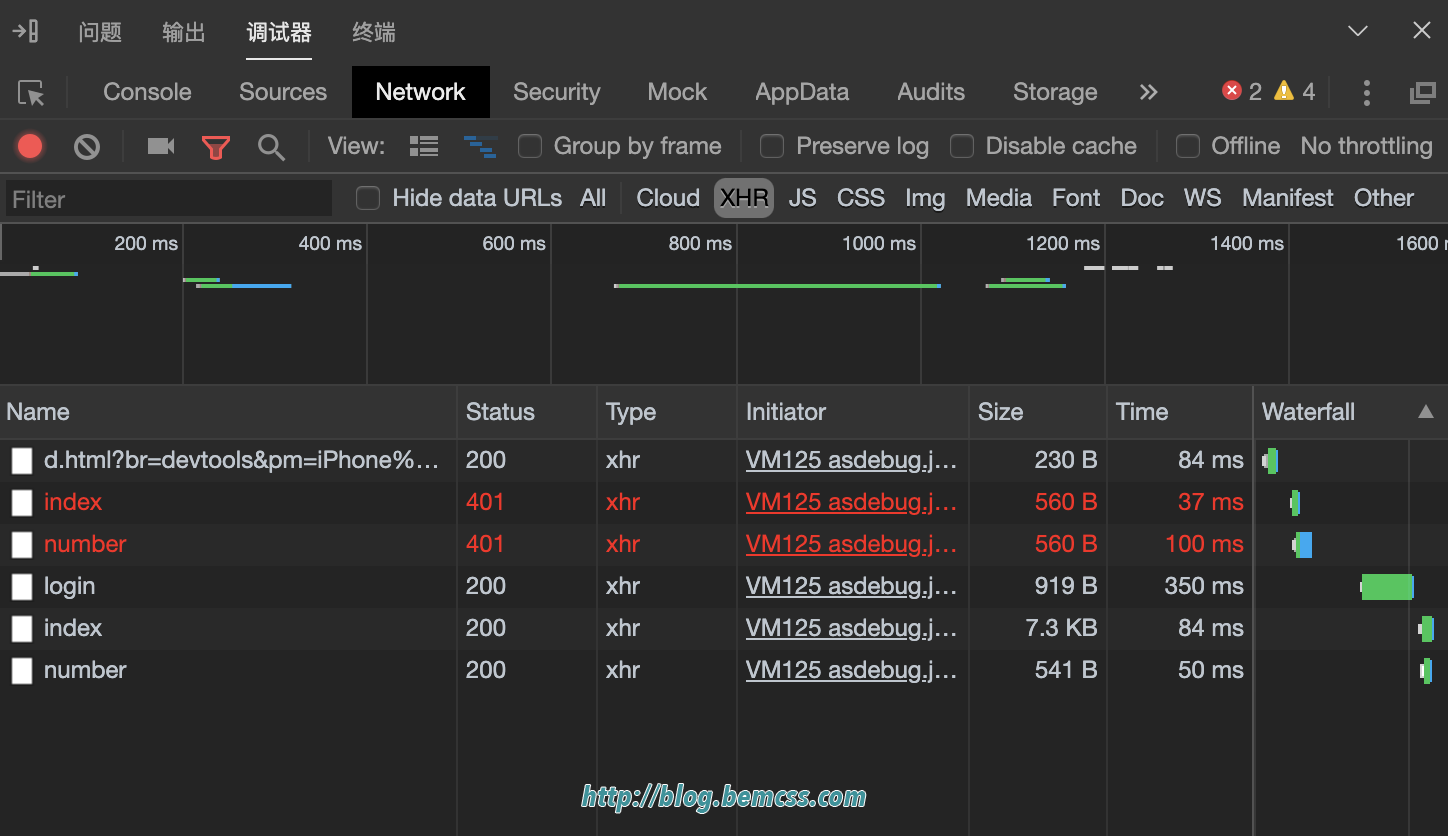Click the file icon of the login request

coord(22,587)
